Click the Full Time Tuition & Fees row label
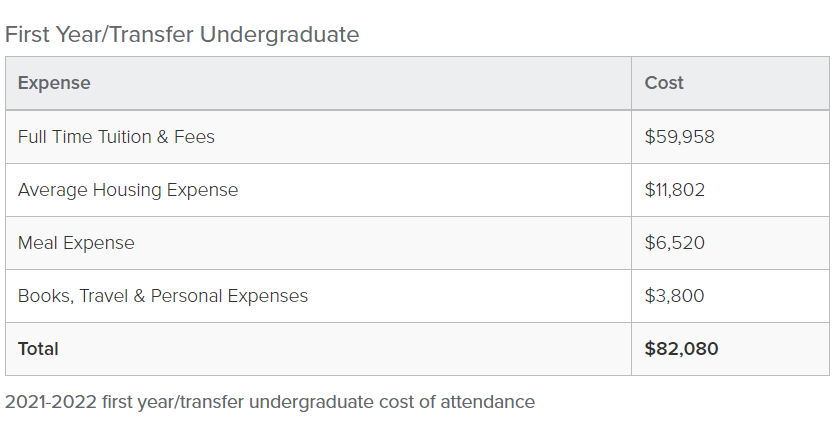 click(x=116, y=137)
